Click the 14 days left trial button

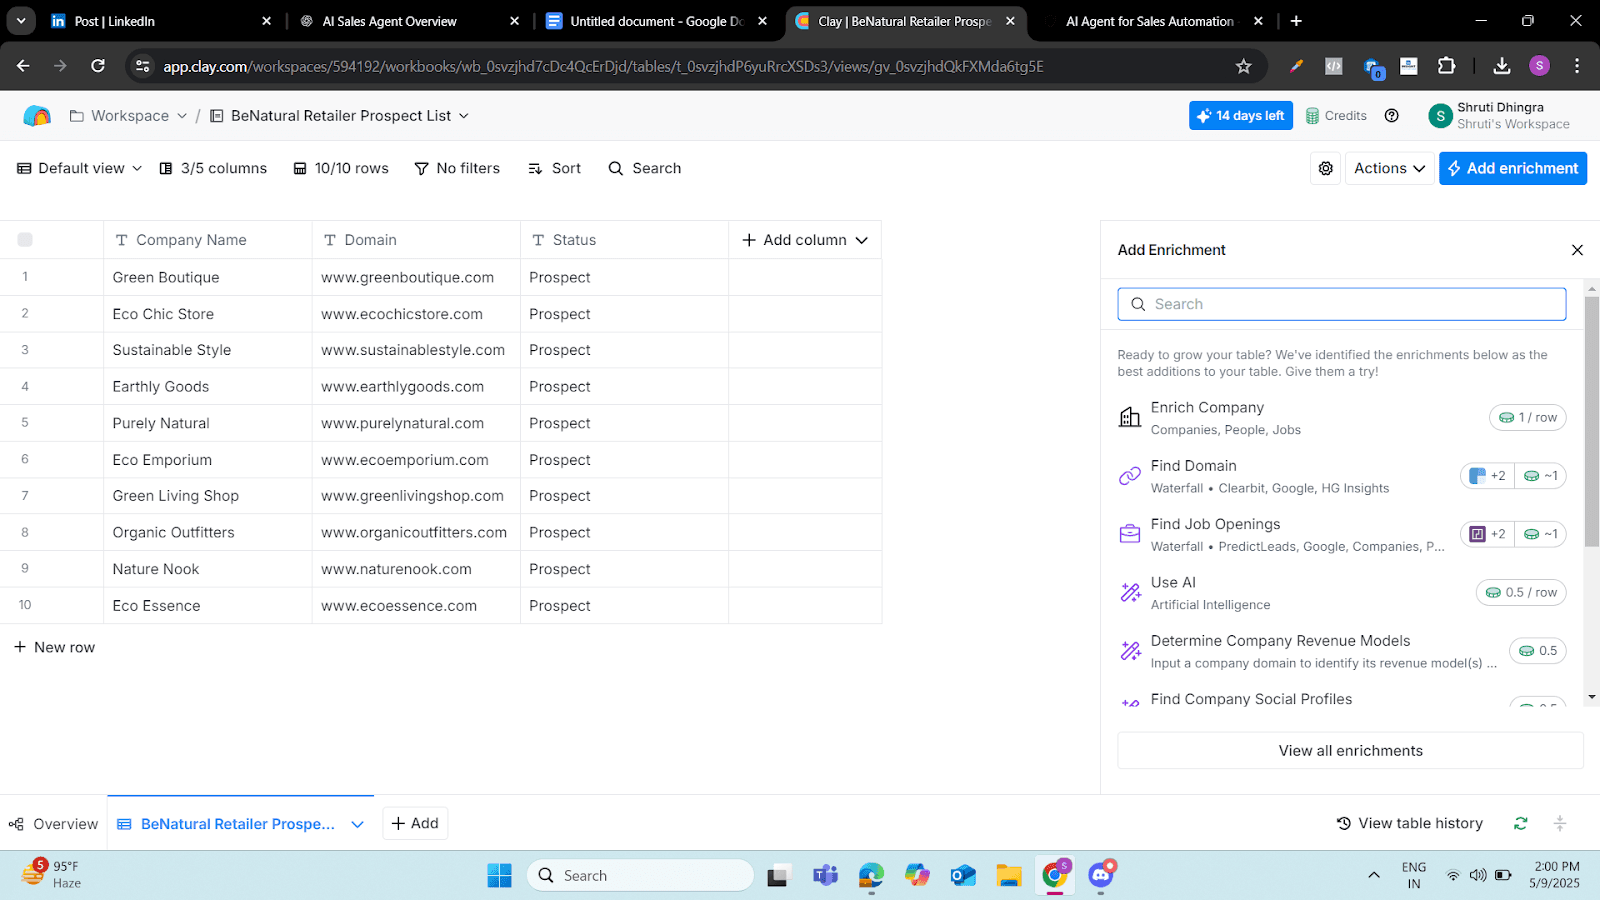point(1241,116)
